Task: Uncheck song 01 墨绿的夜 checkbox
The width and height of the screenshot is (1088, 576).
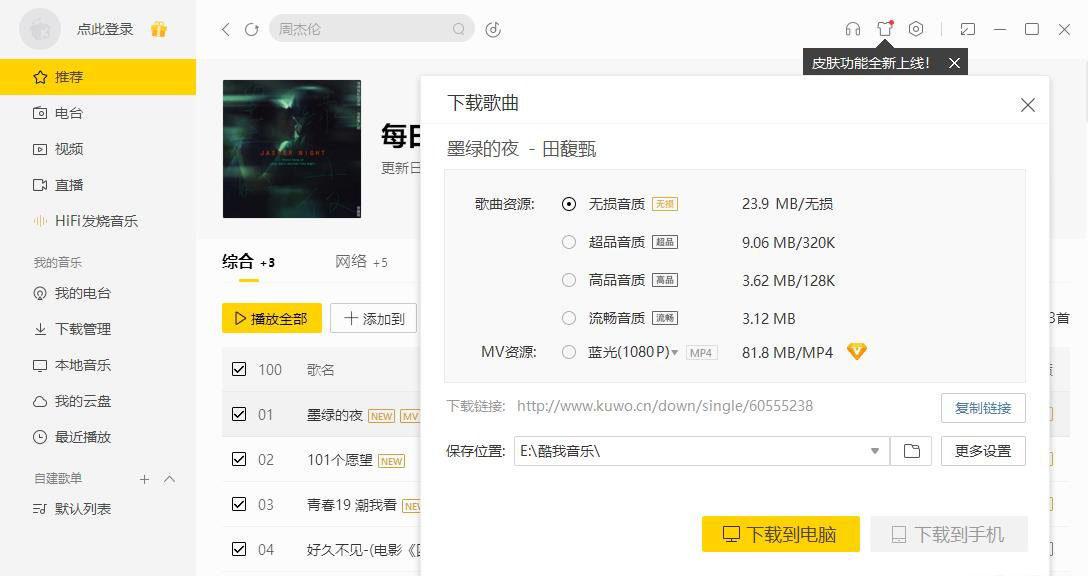Action: [239, 414]
